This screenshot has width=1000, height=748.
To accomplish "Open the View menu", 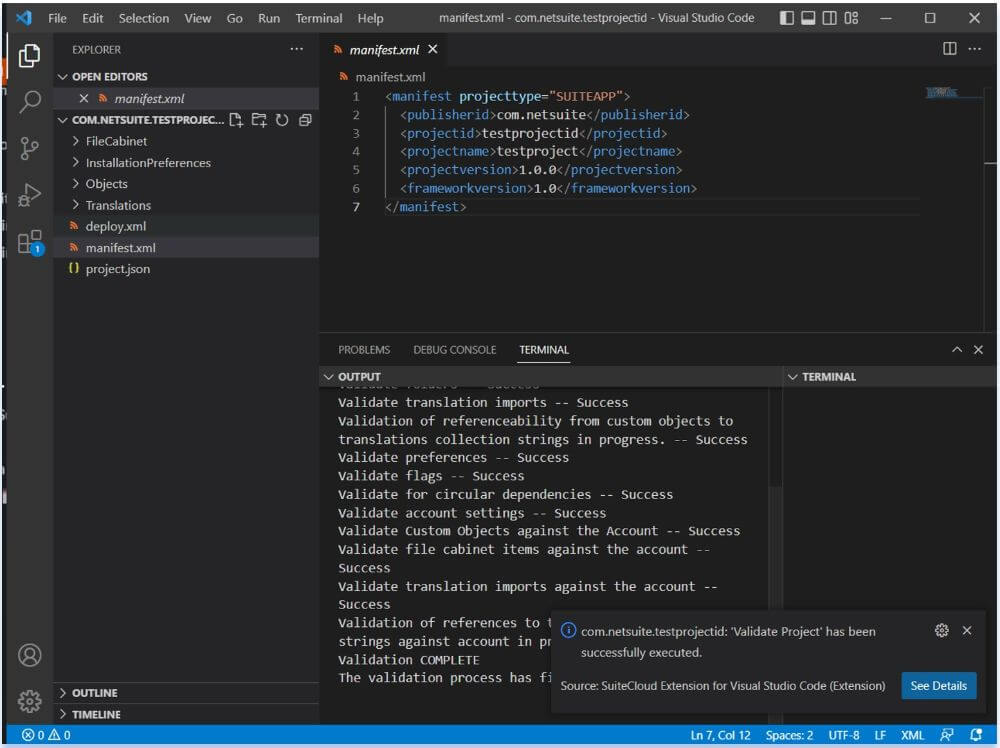I will tap(198, 18).
